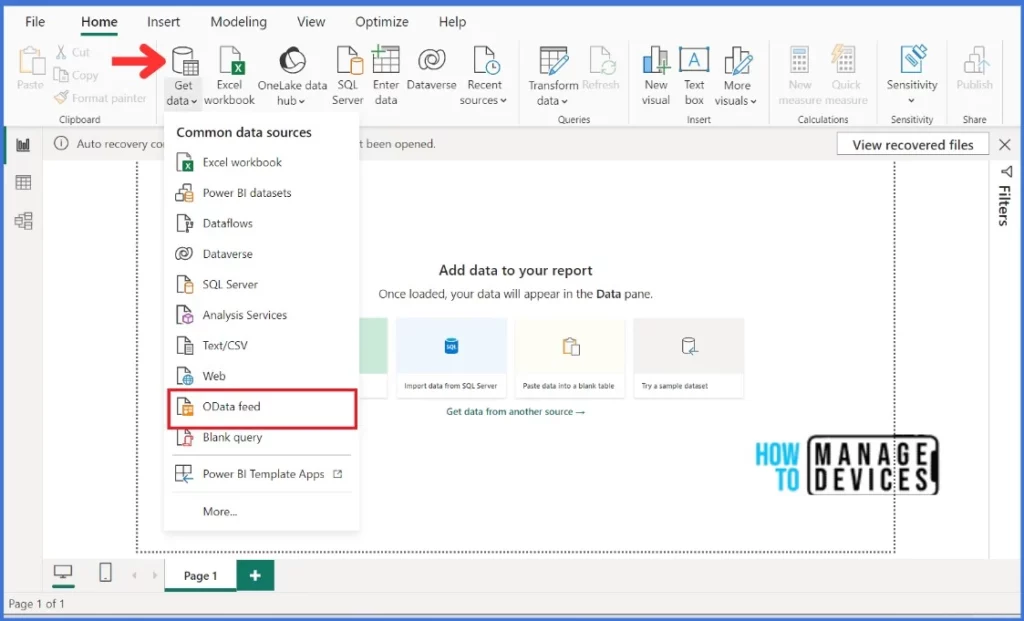This screenshot has width=1024, height=621.
Task: Click Try a sample dataset card
Action: (689, 358)
